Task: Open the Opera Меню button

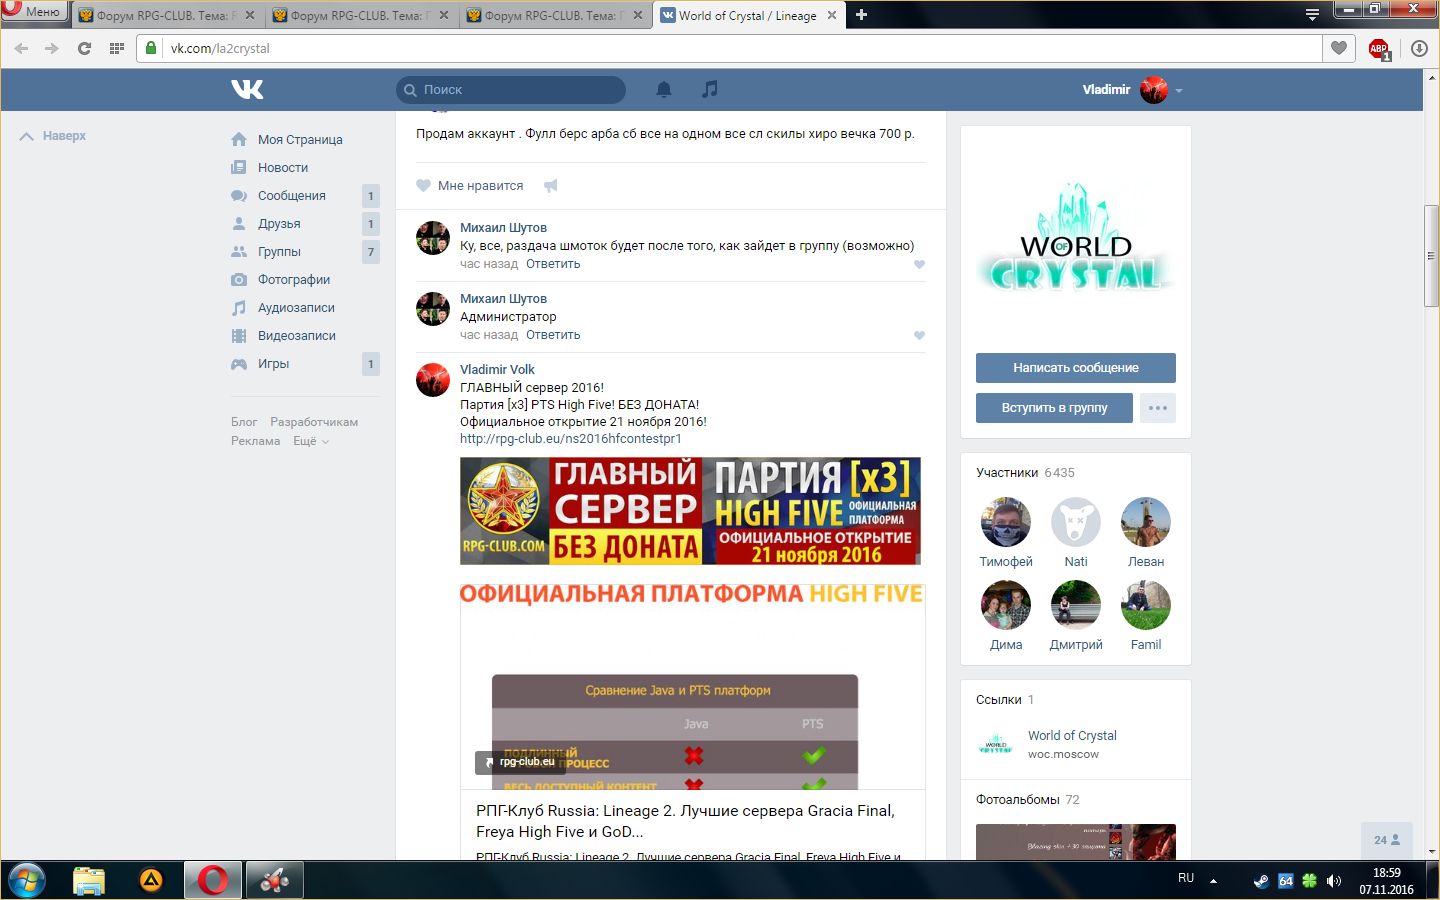Action: (34, 12)
